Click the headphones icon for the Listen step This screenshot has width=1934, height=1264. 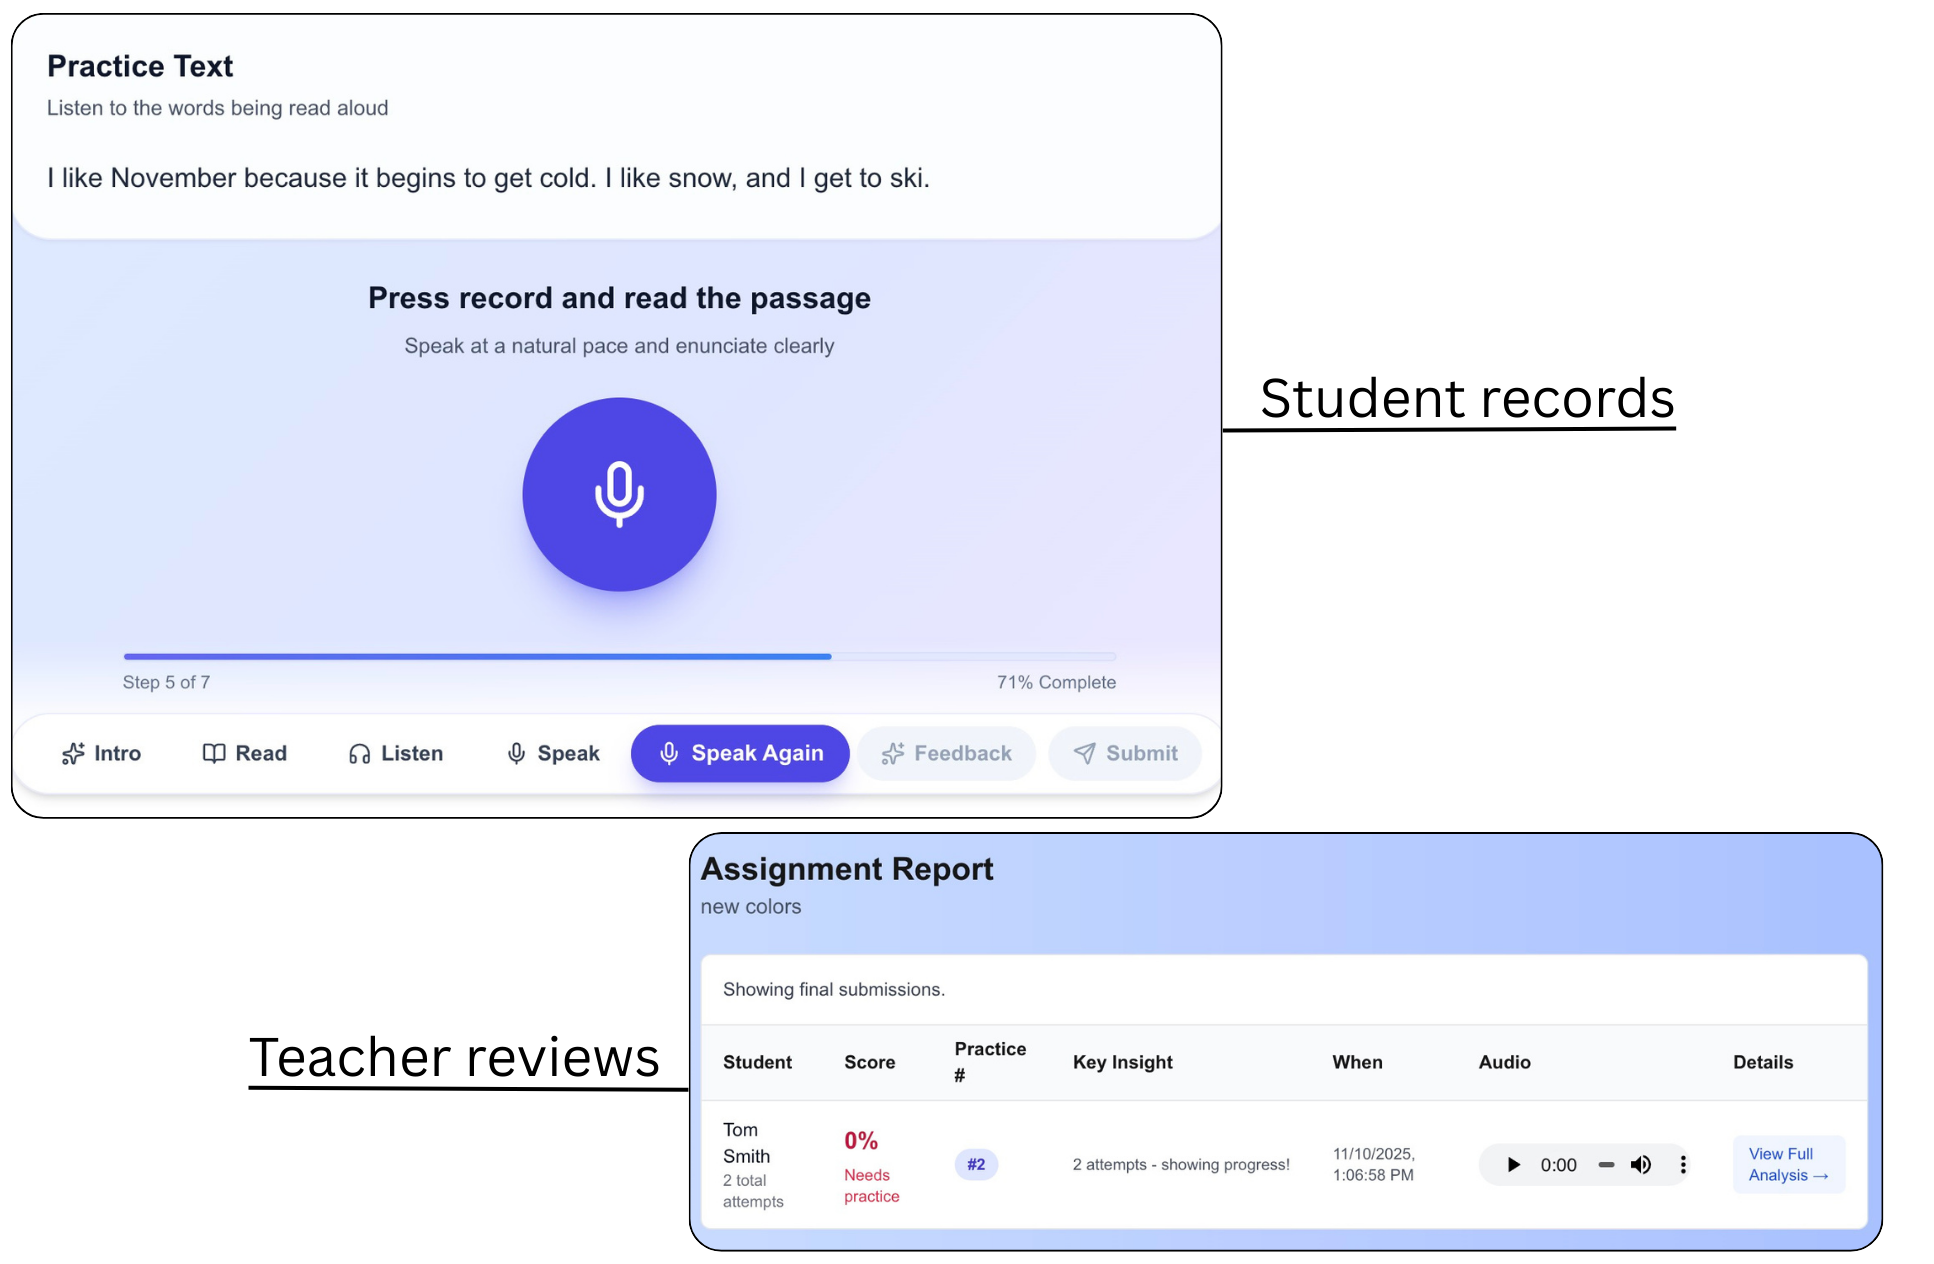click(358, 753)
